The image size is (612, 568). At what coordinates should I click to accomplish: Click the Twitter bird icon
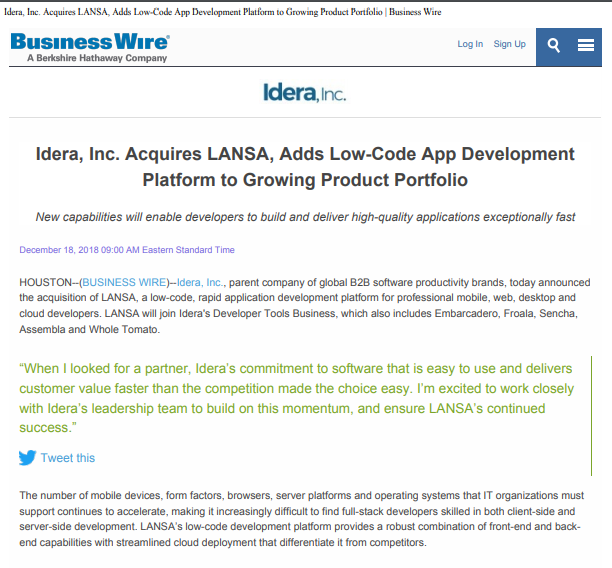(27, 458)
